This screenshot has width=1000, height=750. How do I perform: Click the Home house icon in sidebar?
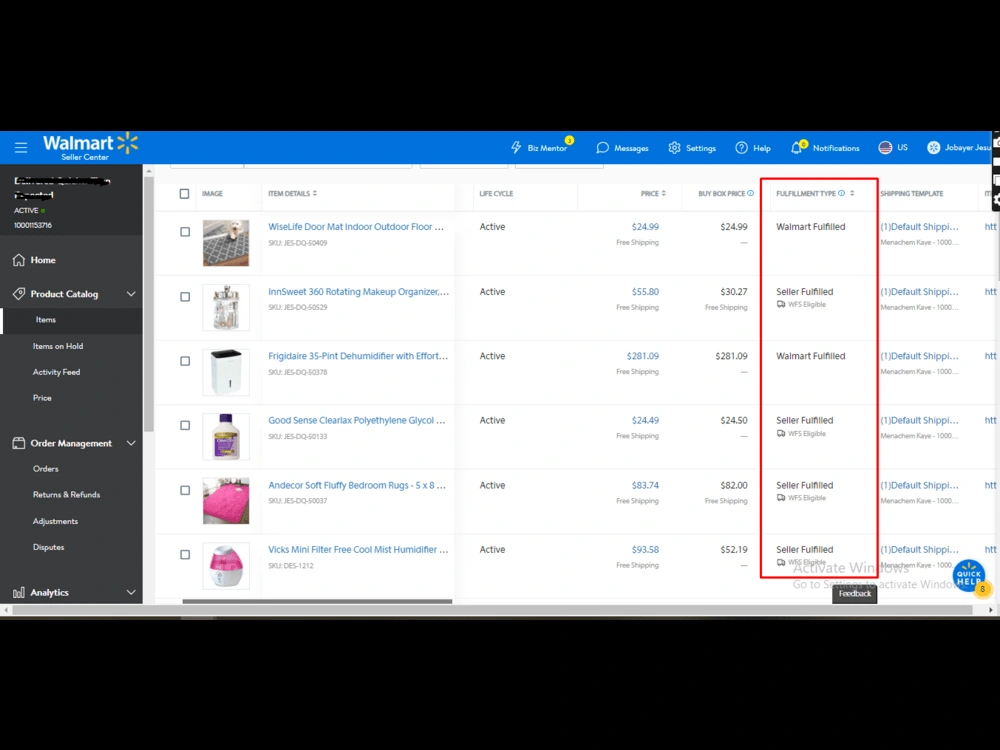point(18,260)
